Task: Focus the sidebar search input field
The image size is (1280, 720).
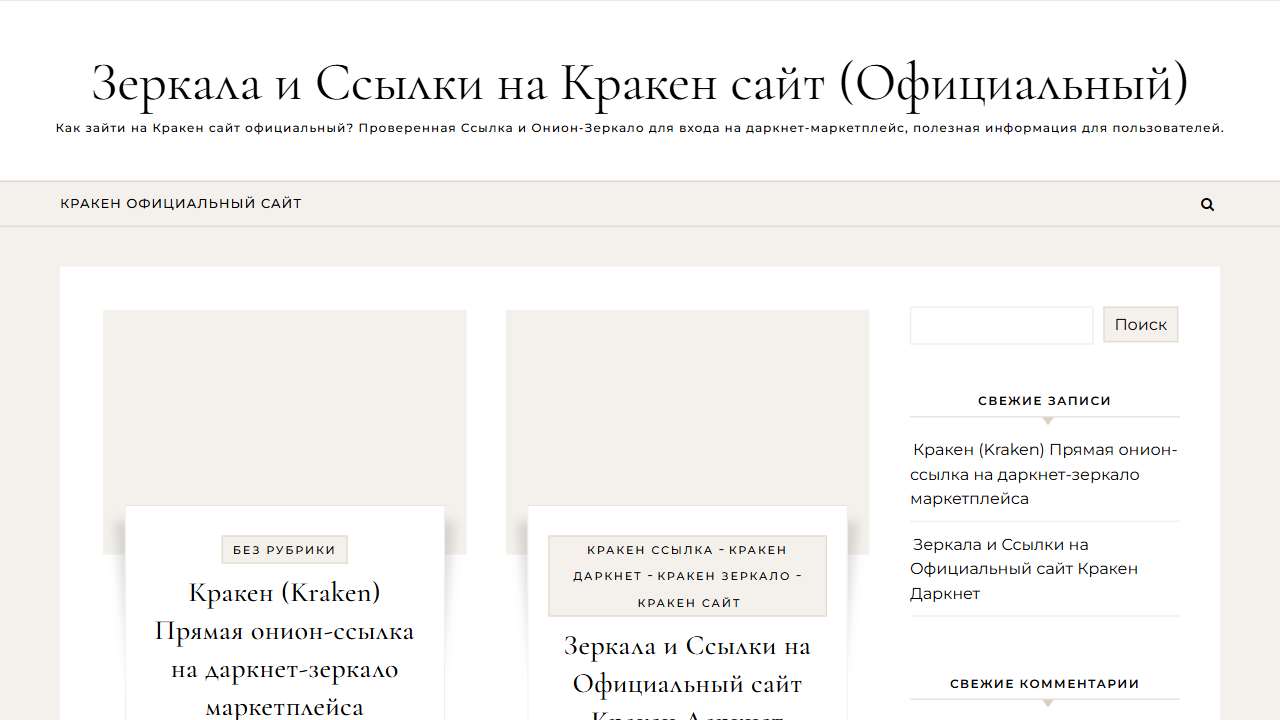Action: pyautogui.click(x=1001, y=325)
